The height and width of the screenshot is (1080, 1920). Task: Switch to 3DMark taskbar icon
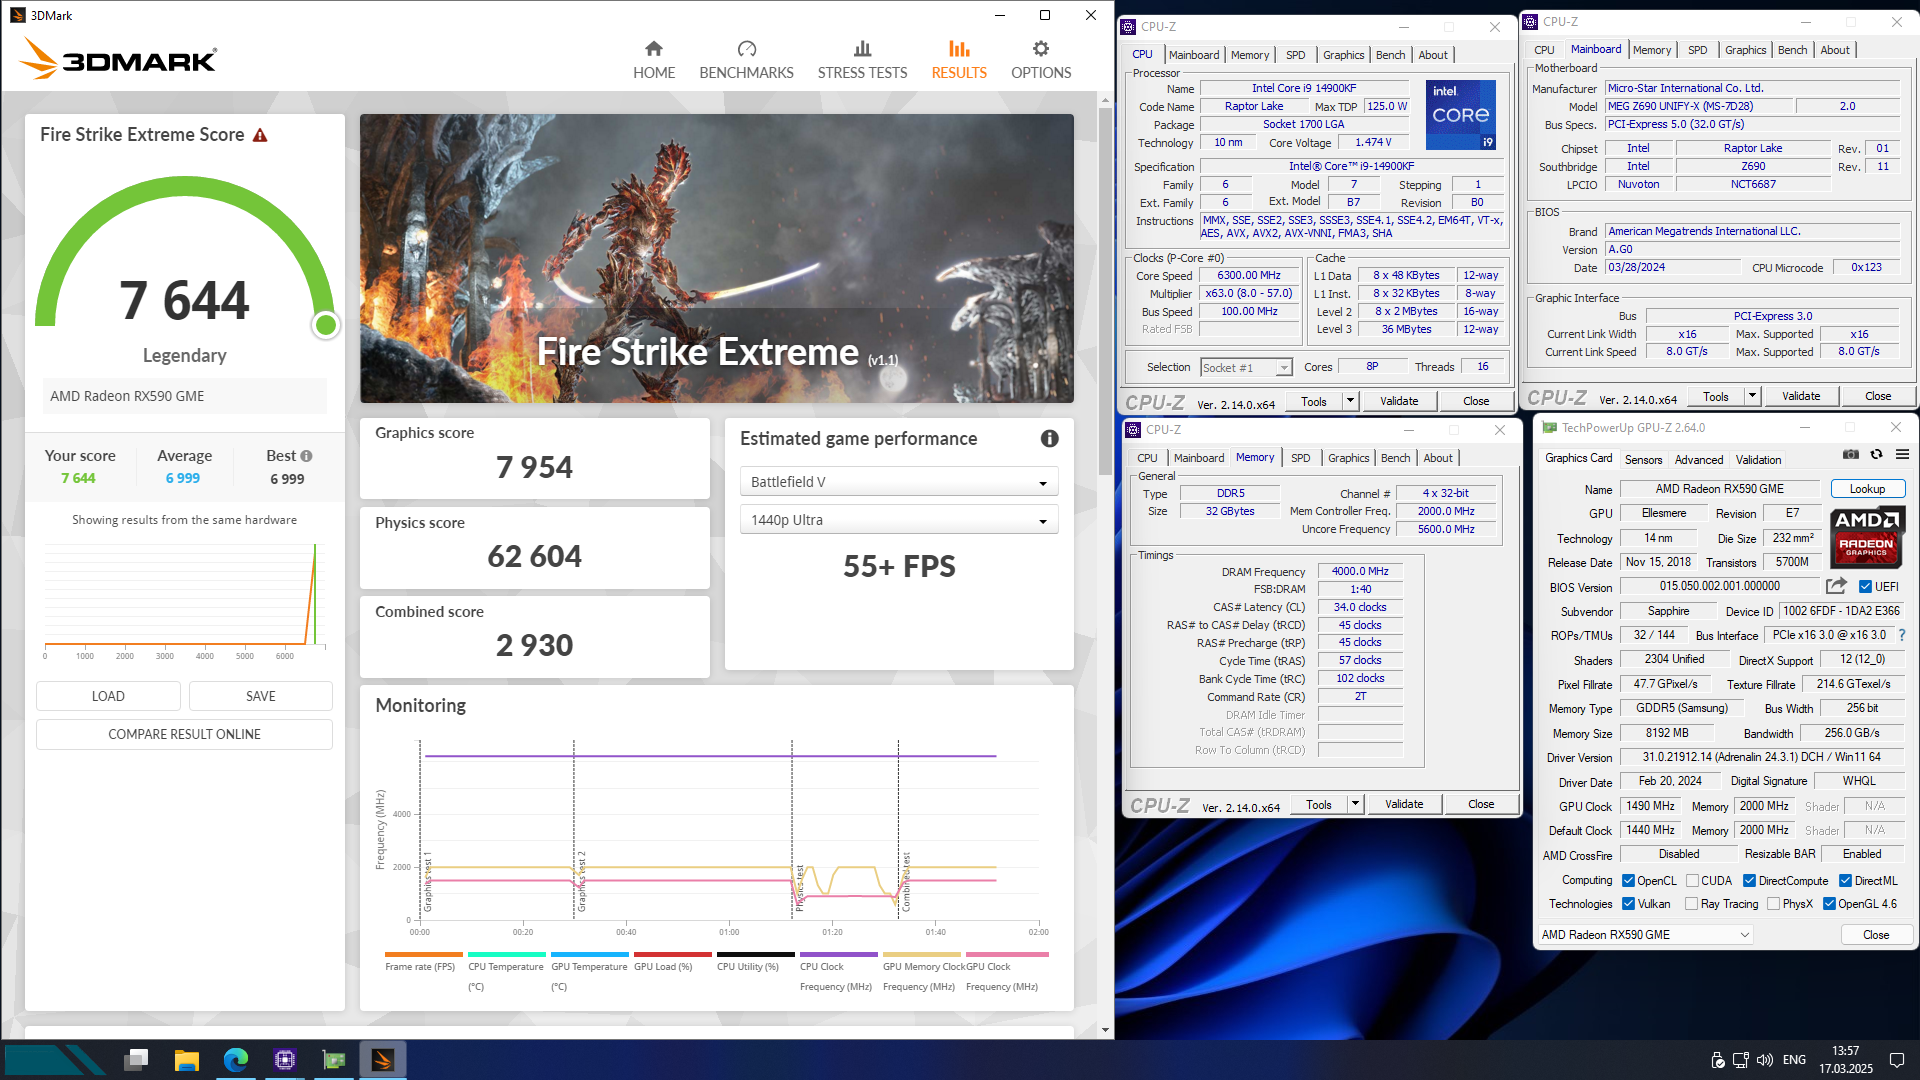click(383, 1060)
